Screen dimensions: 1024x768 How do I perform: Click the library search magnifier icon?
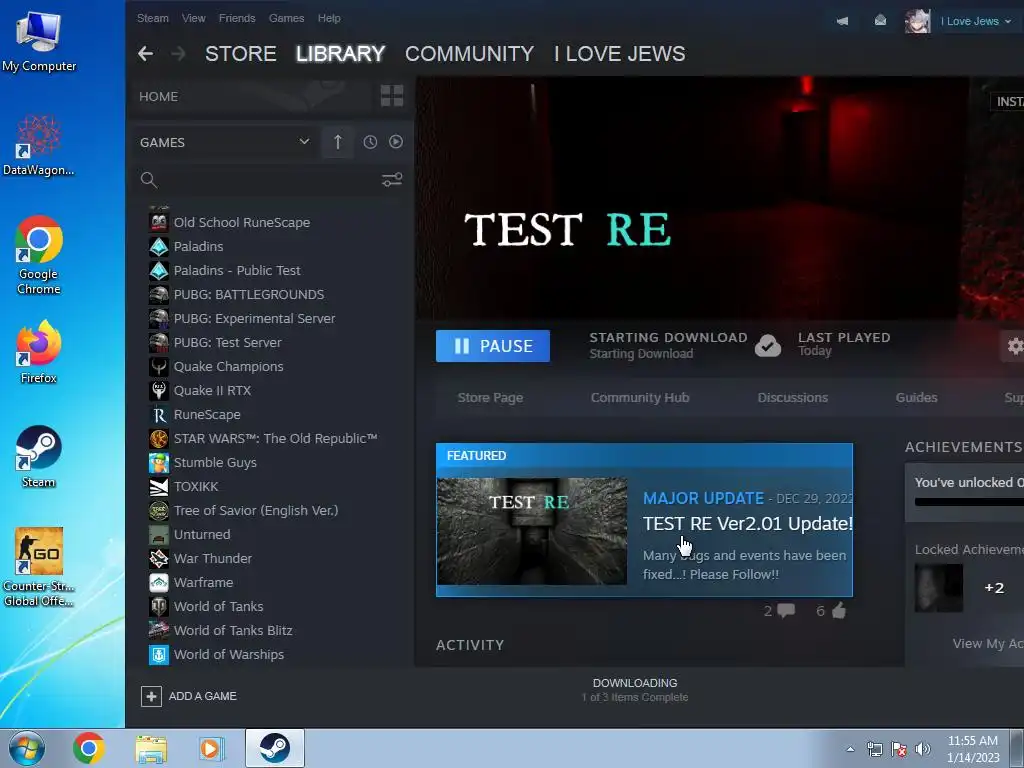click(x=149, y=180)
